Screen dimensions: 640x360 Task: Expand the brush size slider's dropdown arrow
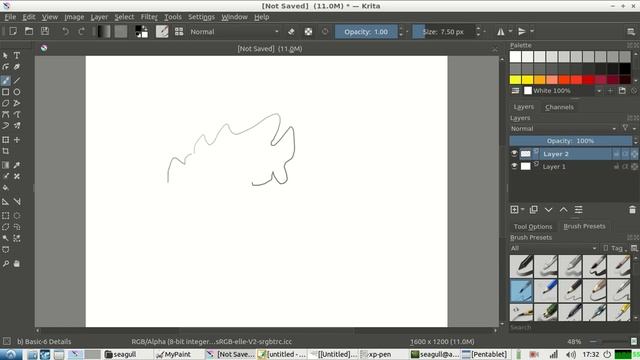[484, 31]
